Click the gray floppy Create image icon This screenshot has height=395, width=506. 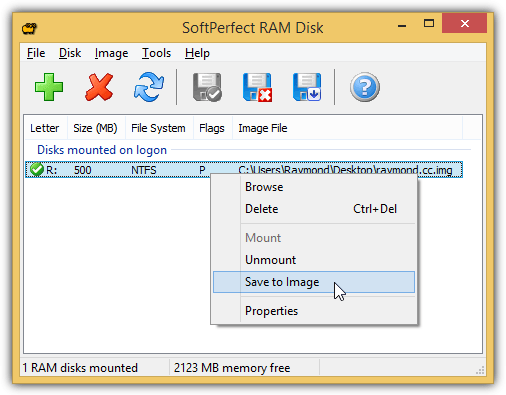pos(207,87)
